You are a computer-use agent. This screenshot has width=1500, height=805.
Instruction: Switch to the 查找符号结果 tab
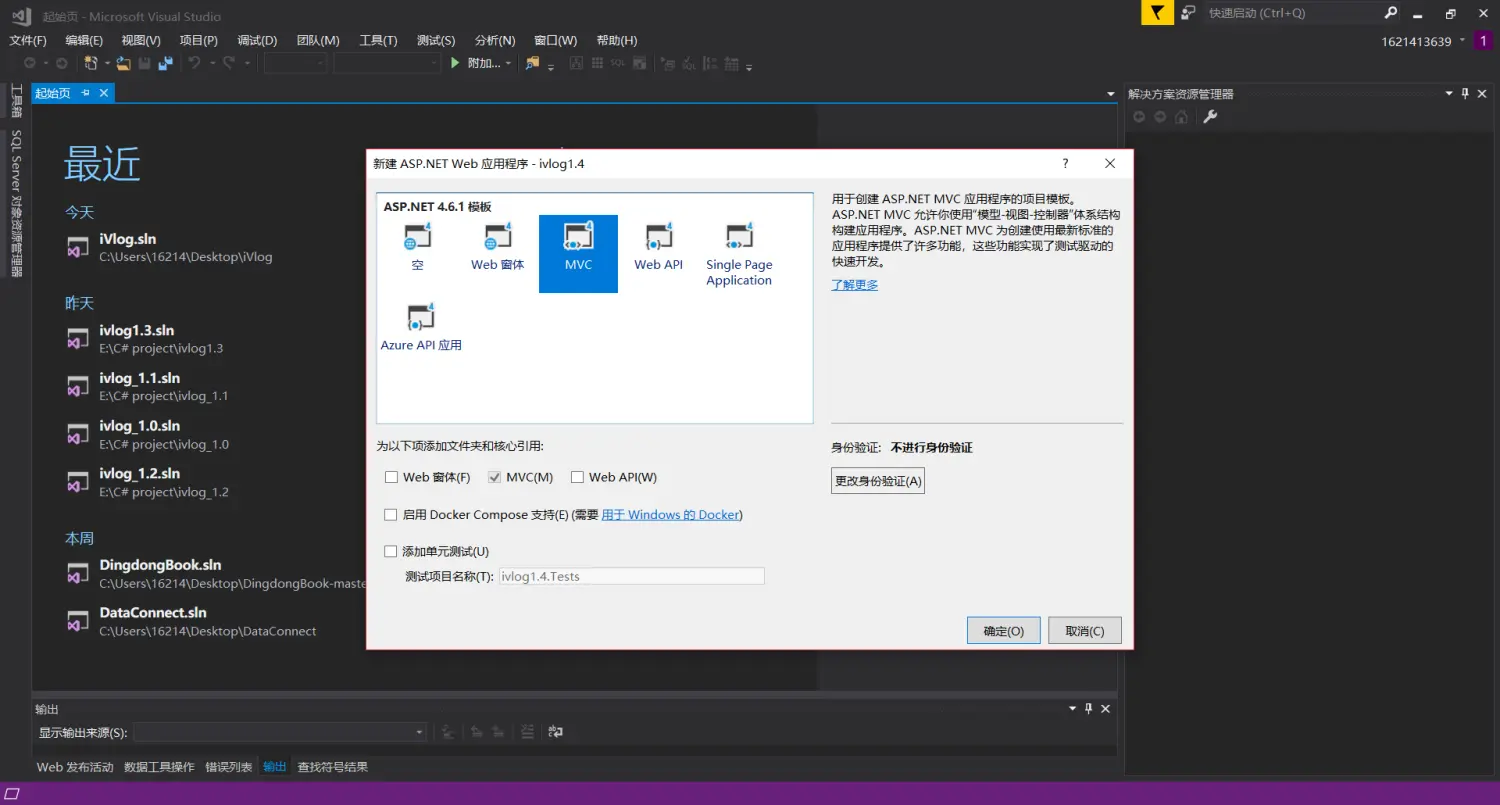click(x=332, y=767)
